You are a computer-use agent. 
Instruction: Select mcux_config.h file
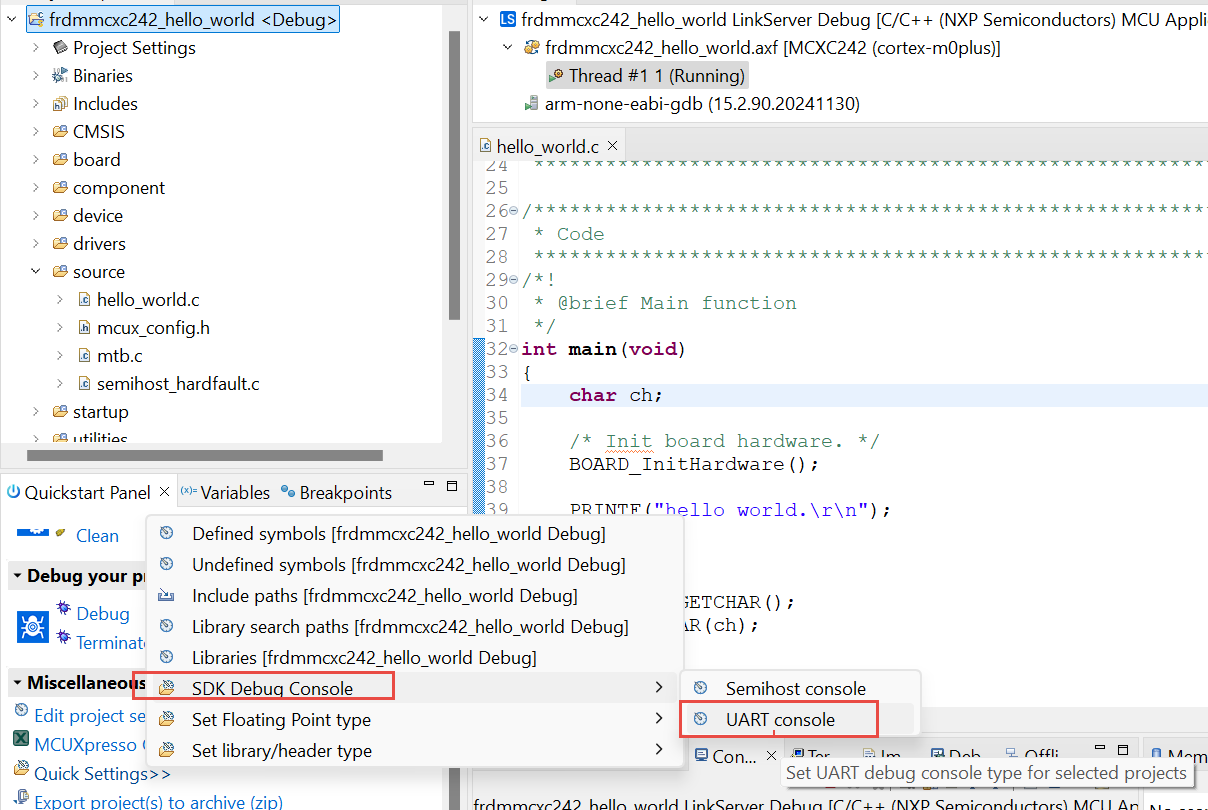tap(153, 327)
